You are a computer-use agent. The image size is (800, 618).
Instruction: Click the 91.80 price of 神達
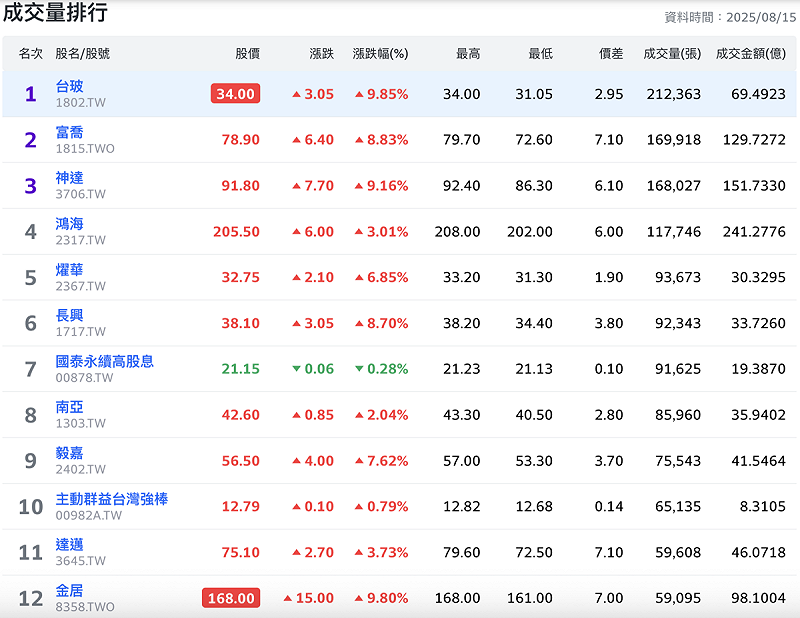240,186
